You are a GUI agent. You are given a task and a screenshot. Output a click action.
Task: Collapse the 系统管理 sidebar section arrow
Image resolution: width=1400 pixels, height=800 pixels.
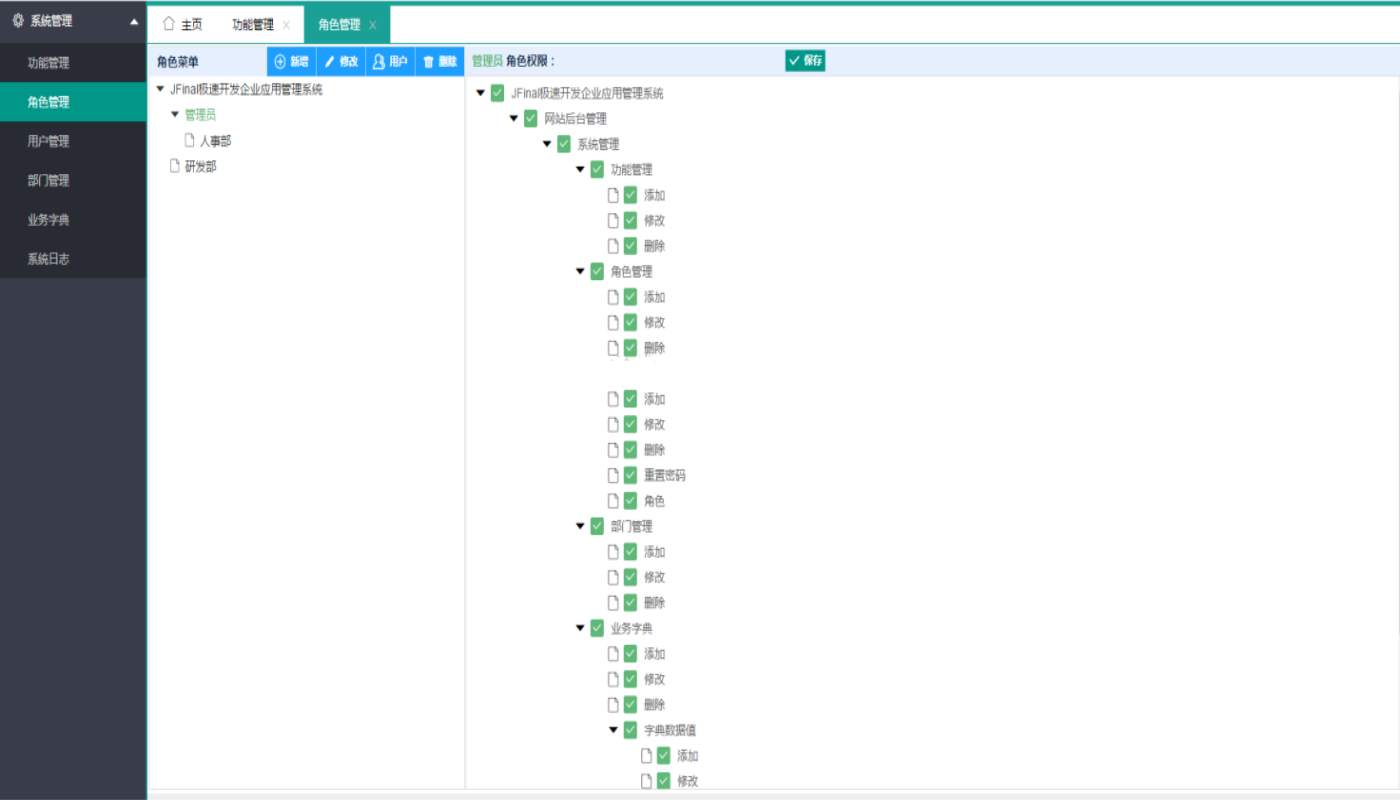point(134,21)
